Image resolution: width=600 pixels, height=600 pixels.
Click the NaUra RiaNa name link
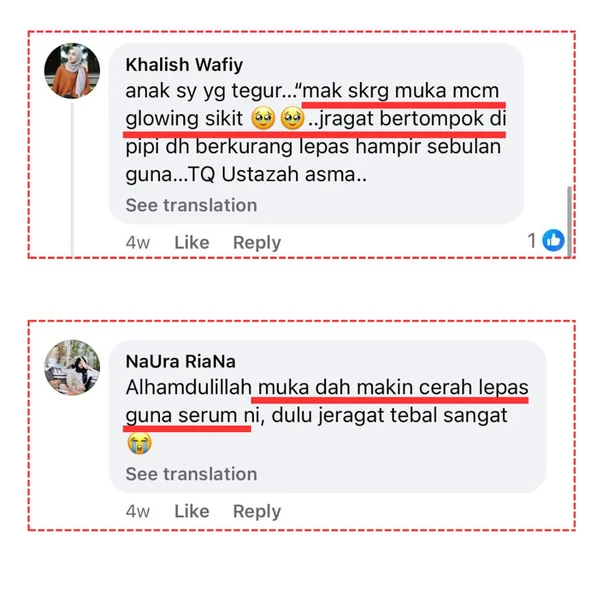(181, 362)
